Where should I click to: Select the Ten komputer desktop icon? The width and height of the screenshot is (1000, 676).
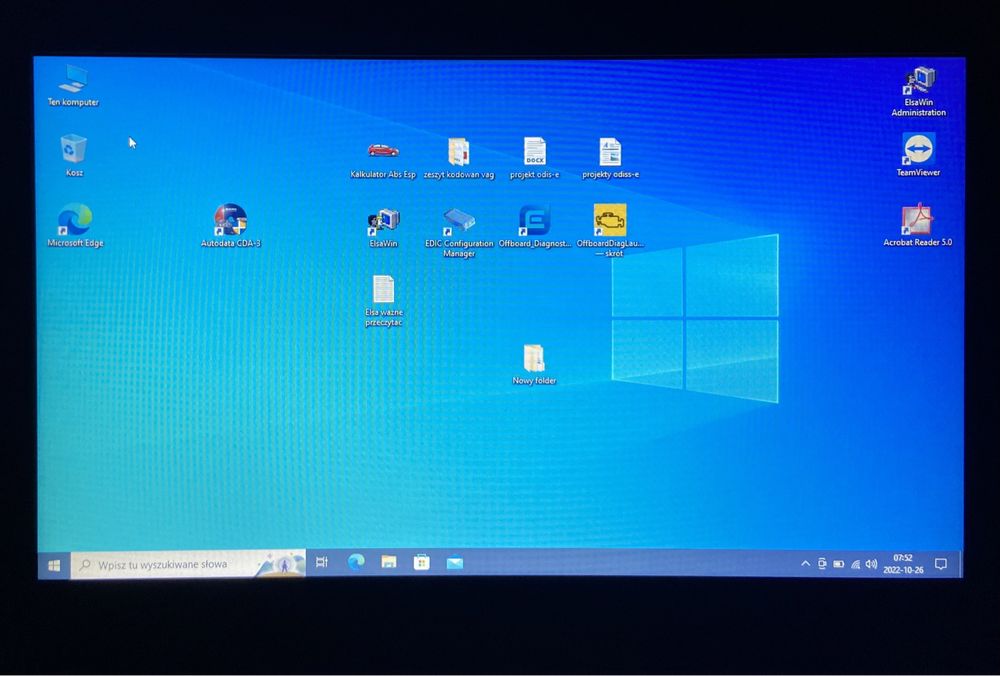click(x=73, y=85)
